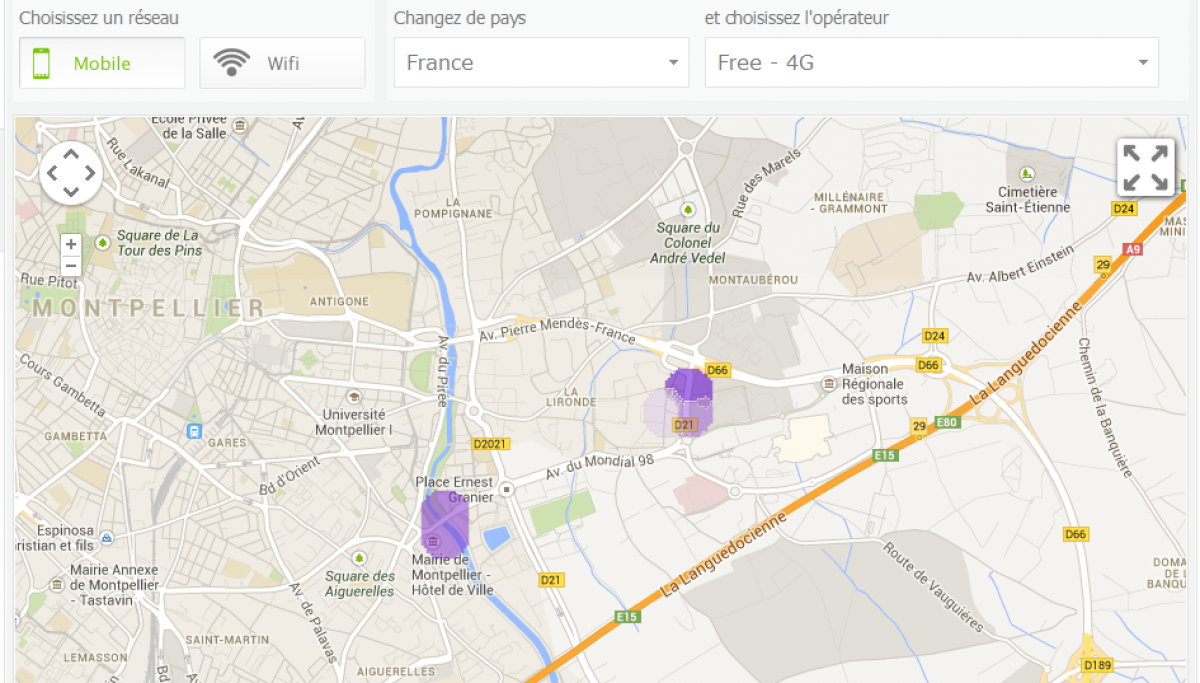Click the E80 road shield
Screen dimensions: 1200x683
948,424
